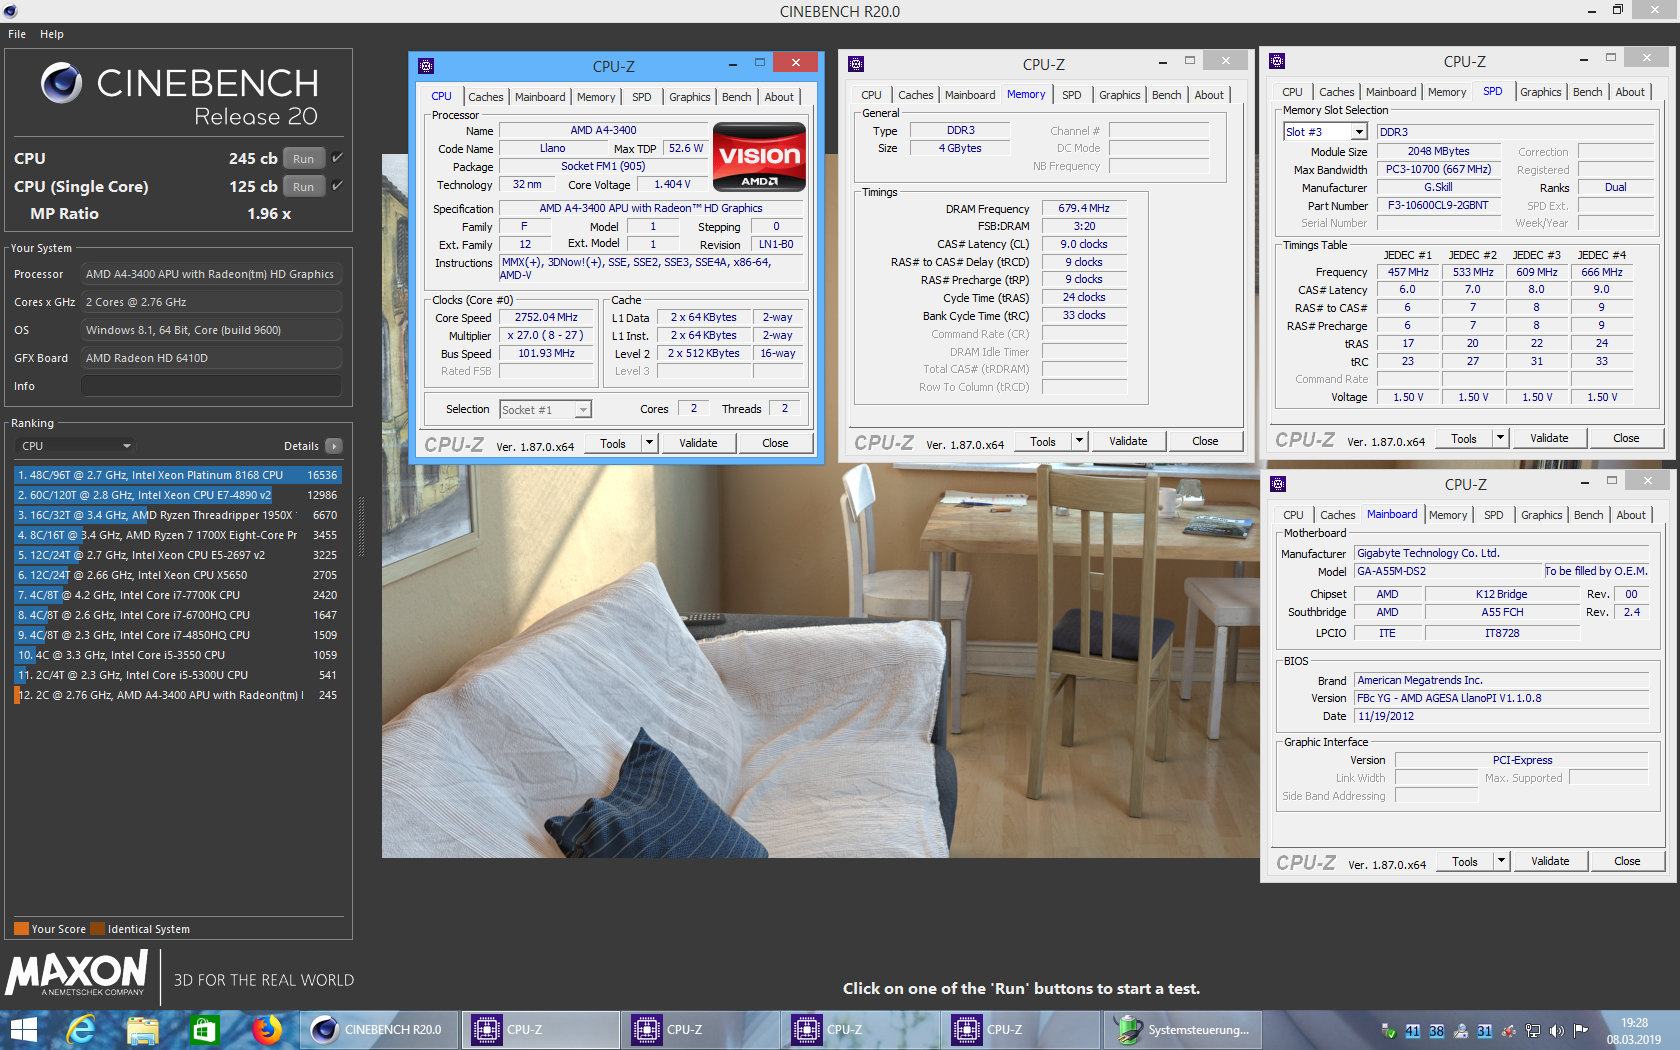Toggle the CPU (Single Core) test checkbox
The height and width of the screenshot is (1050, 1680).
point(337,186)
